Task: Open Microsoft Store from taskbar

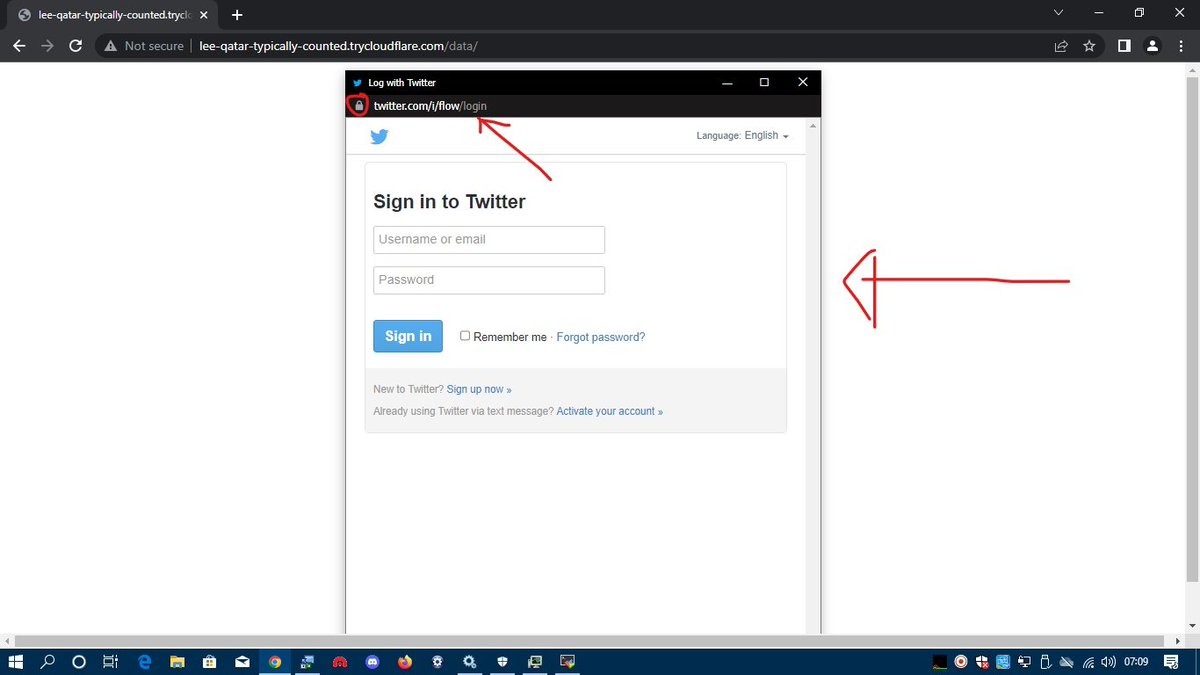Action: click(209, 661)
